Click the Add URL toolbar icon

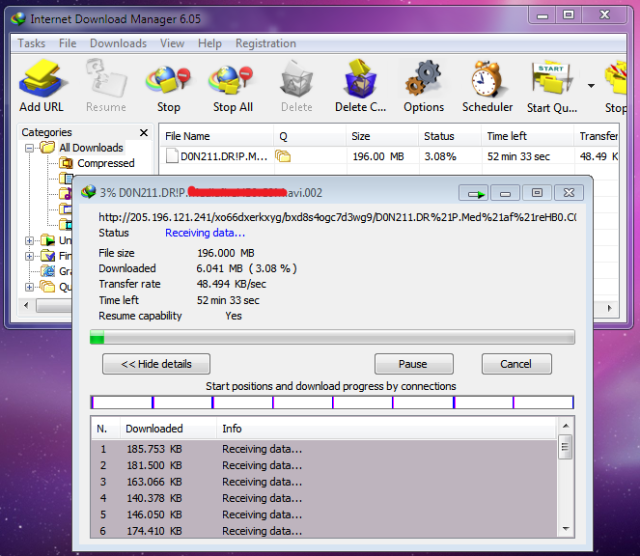[x=41, y=79]
